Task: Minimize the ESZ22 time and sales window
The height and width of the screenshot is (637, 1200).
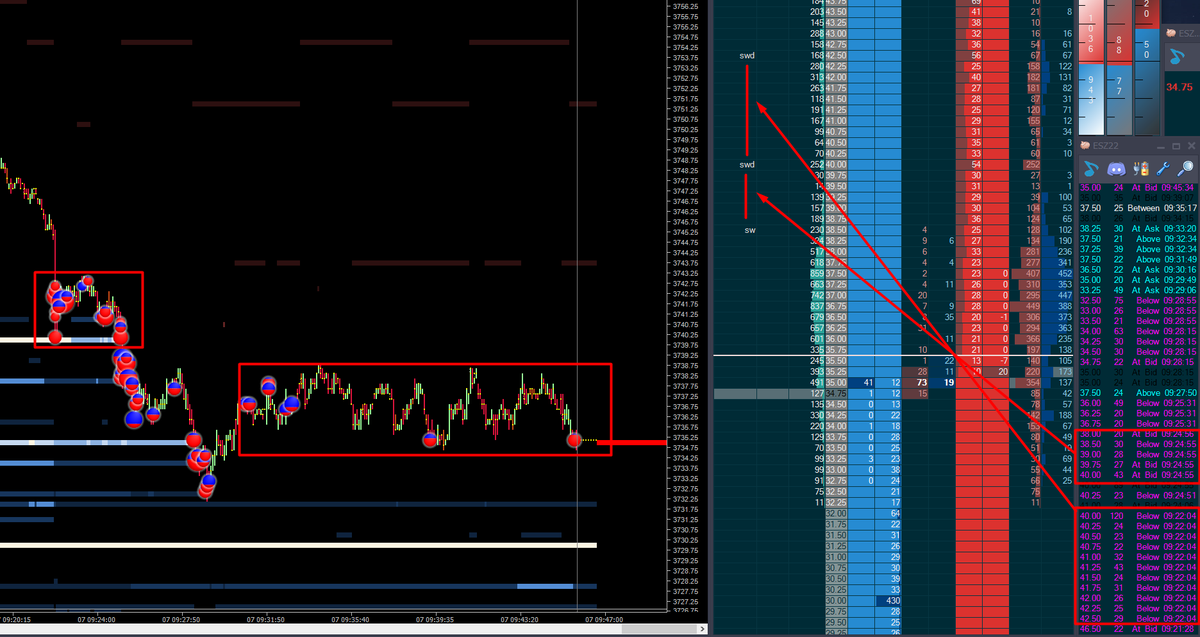Action: click(x=1160, y=147)
